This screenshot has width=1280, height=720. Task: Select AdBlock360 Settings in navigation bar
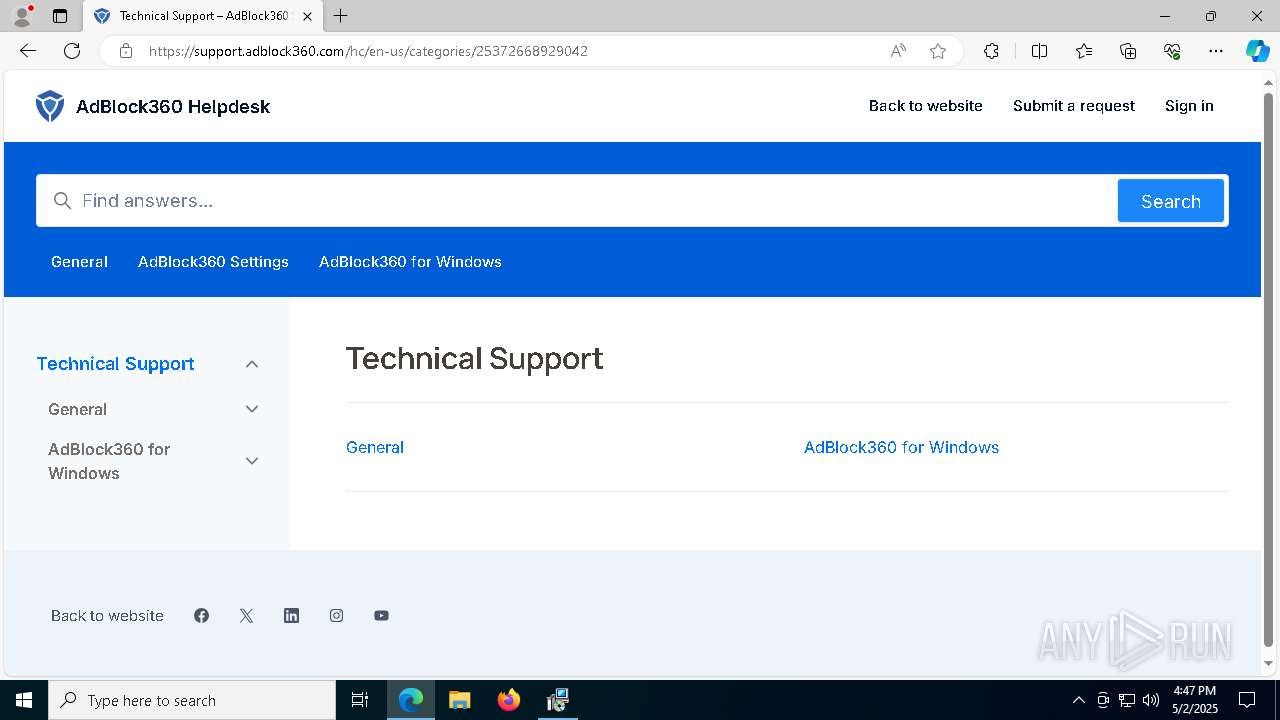(x=213, y=262)
